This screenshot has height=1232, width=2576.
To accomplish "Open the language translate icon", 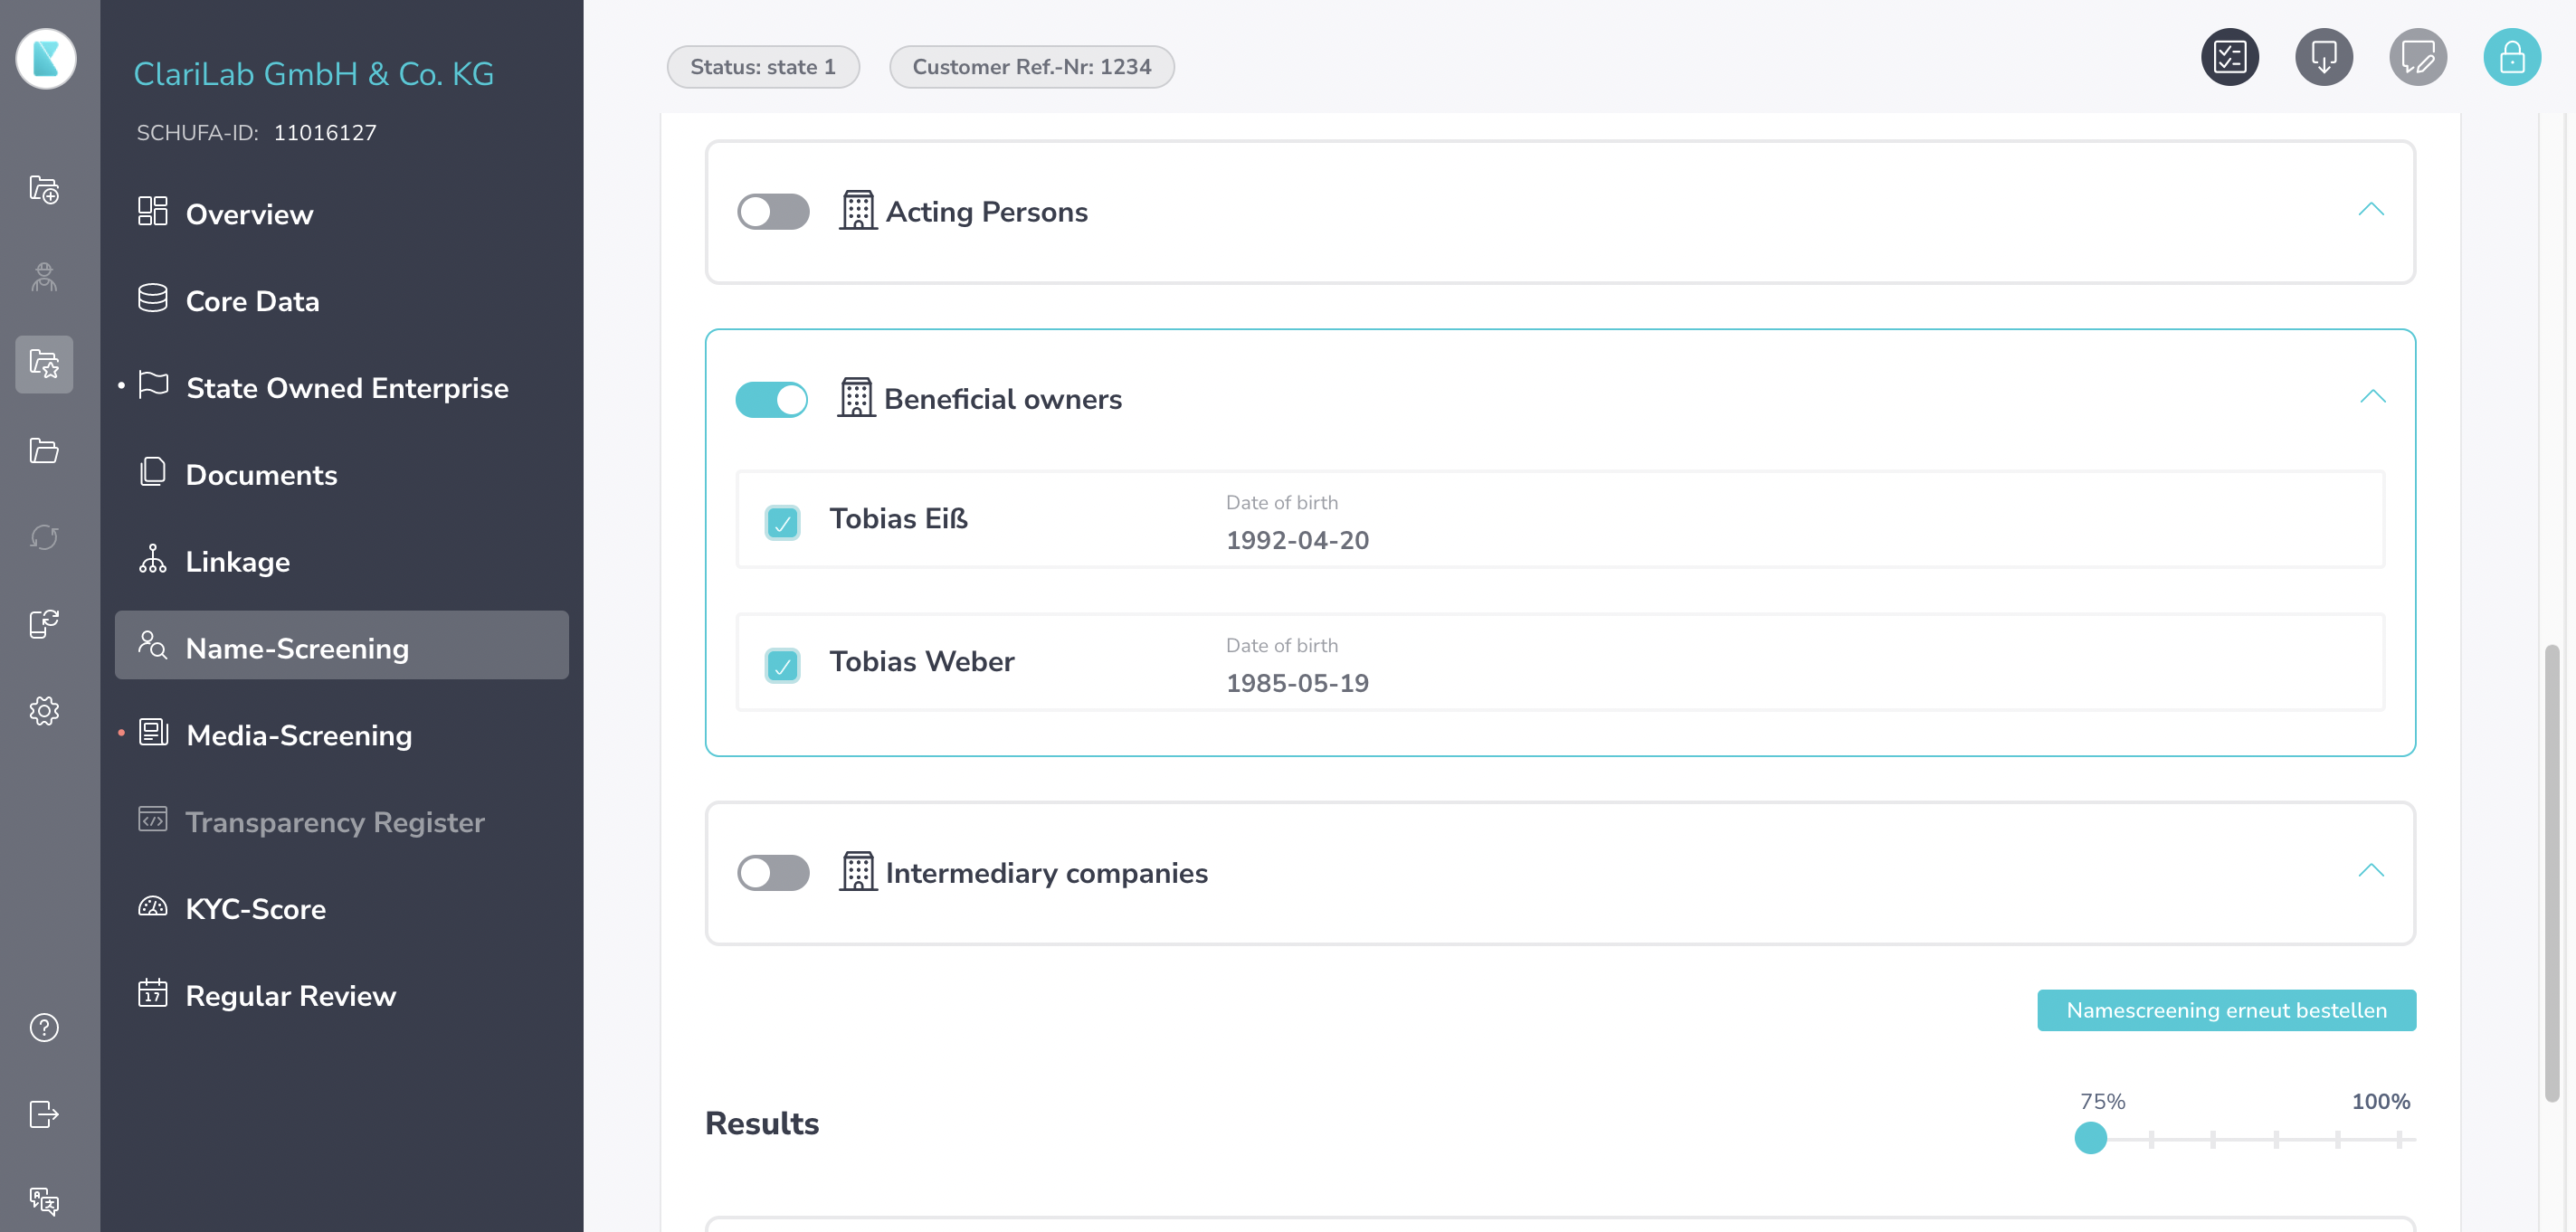I will coord(44,1200).
